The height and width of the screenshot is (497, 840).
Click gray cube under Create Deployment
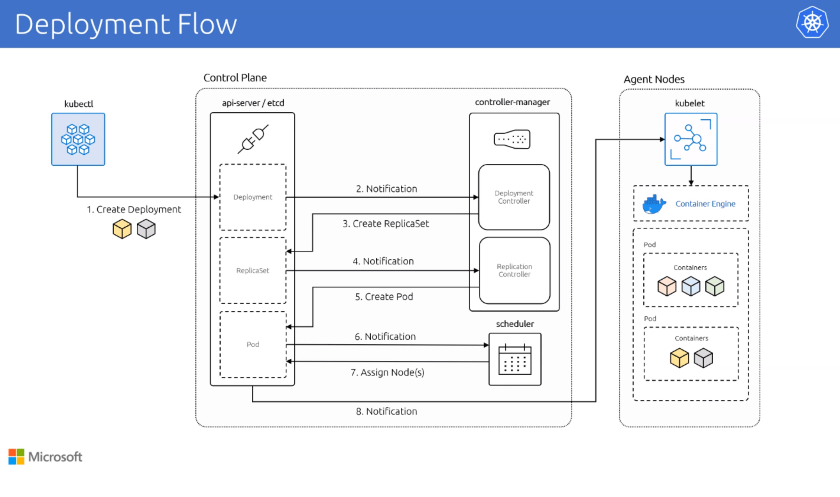pos(147,229)
